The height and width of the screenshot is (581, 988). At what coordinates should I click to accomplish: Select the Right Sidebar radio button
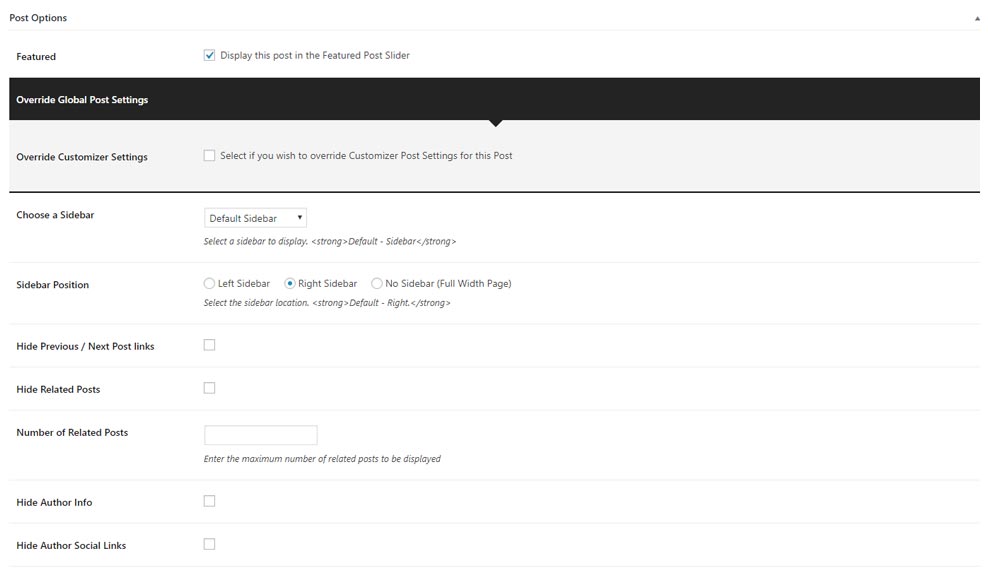click(x=290, y=284)
